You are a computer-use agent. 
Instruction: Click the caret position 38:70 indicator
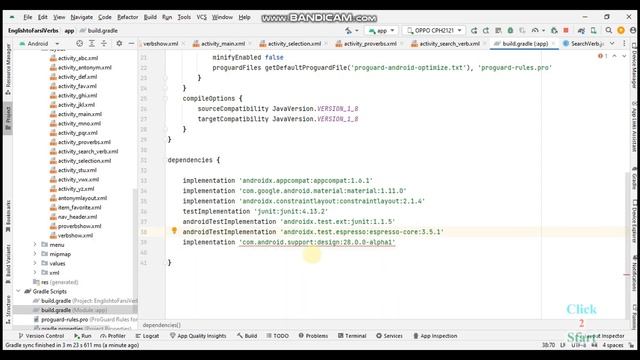click(x=548, y=345)
